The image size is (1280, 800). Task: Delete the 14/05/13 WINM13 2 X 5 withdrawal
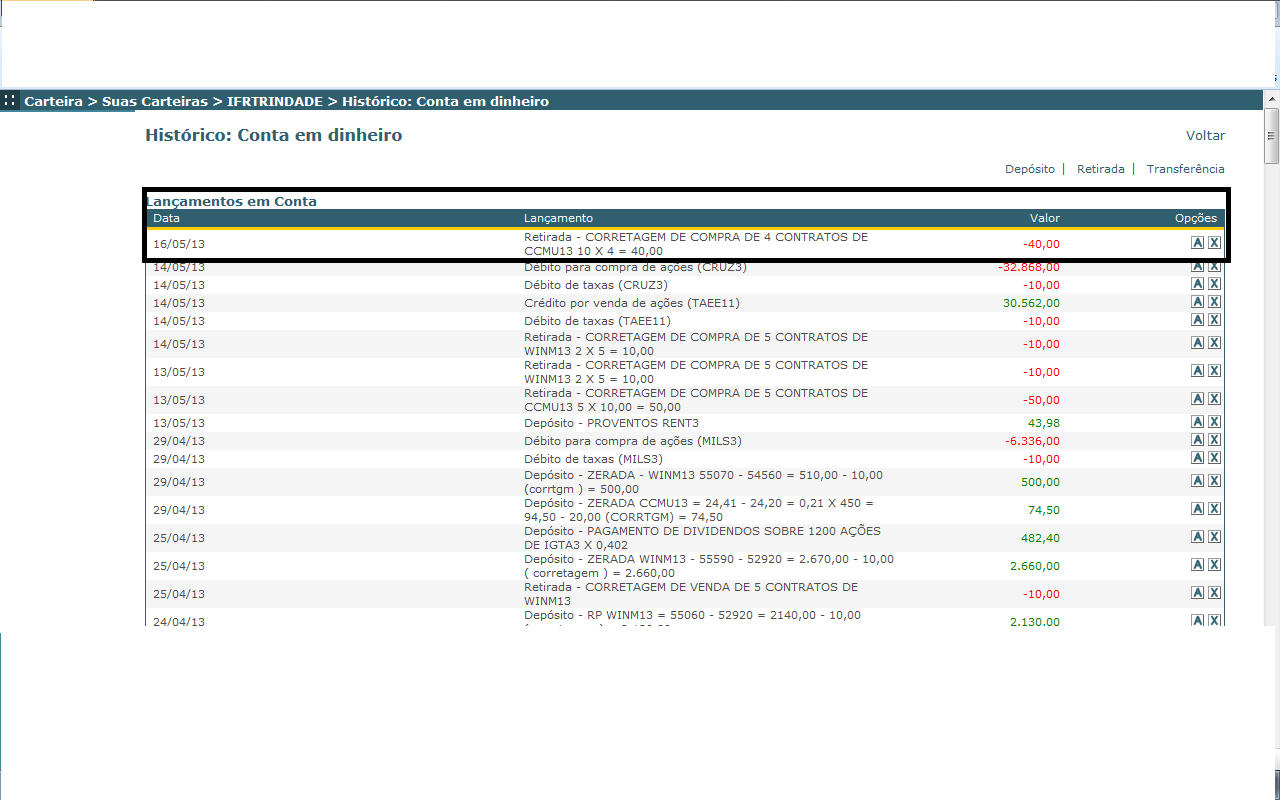click(1214, 343)
